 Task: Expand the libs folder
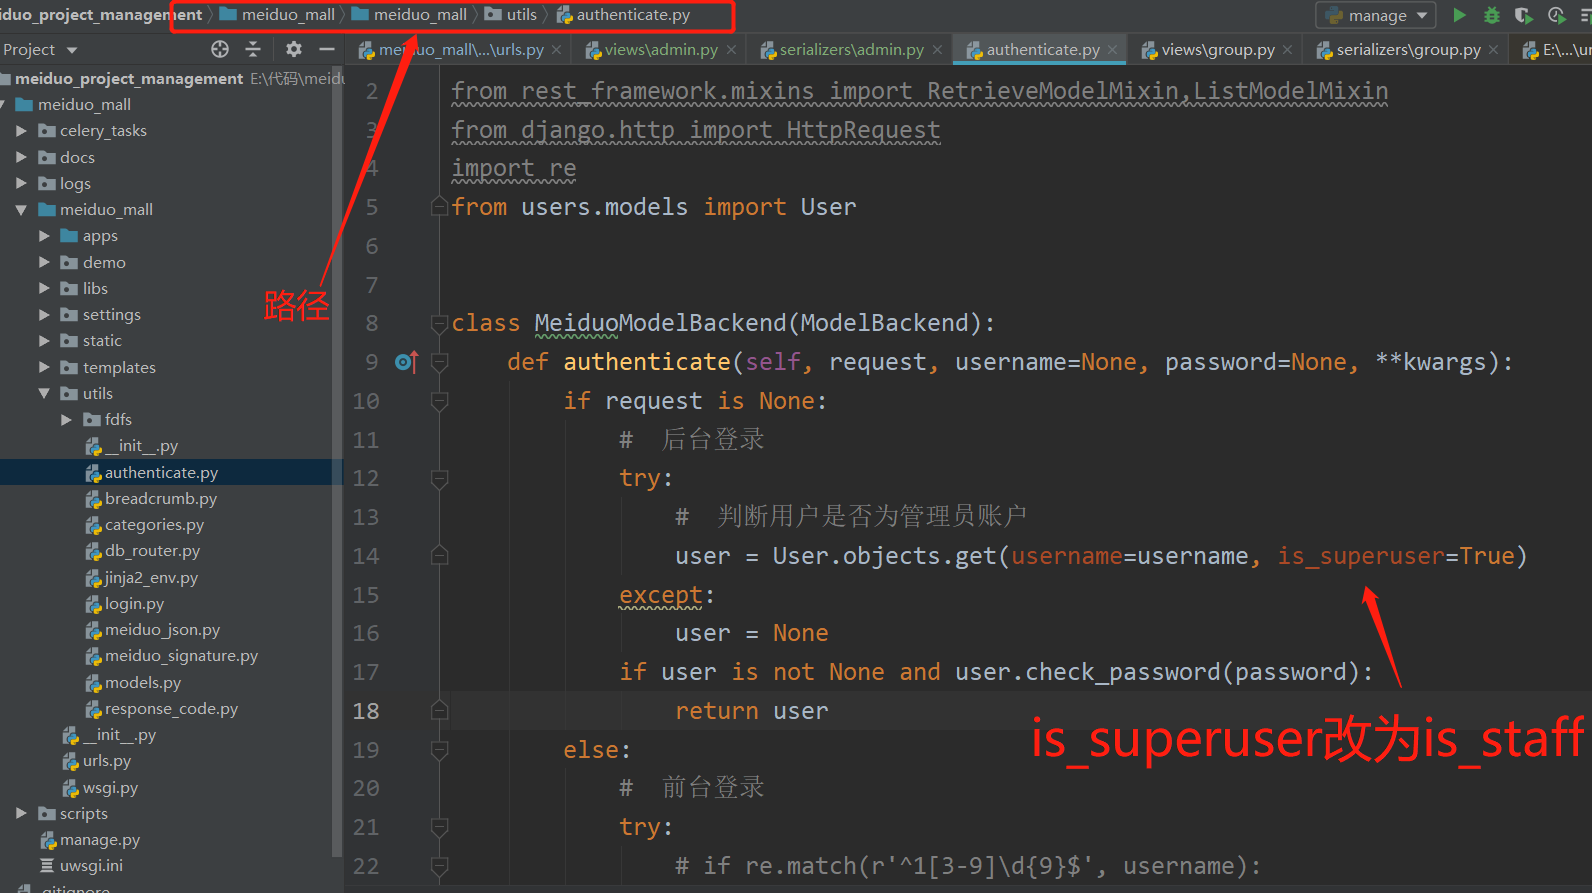pyautogui.click(x=44, y=288)
